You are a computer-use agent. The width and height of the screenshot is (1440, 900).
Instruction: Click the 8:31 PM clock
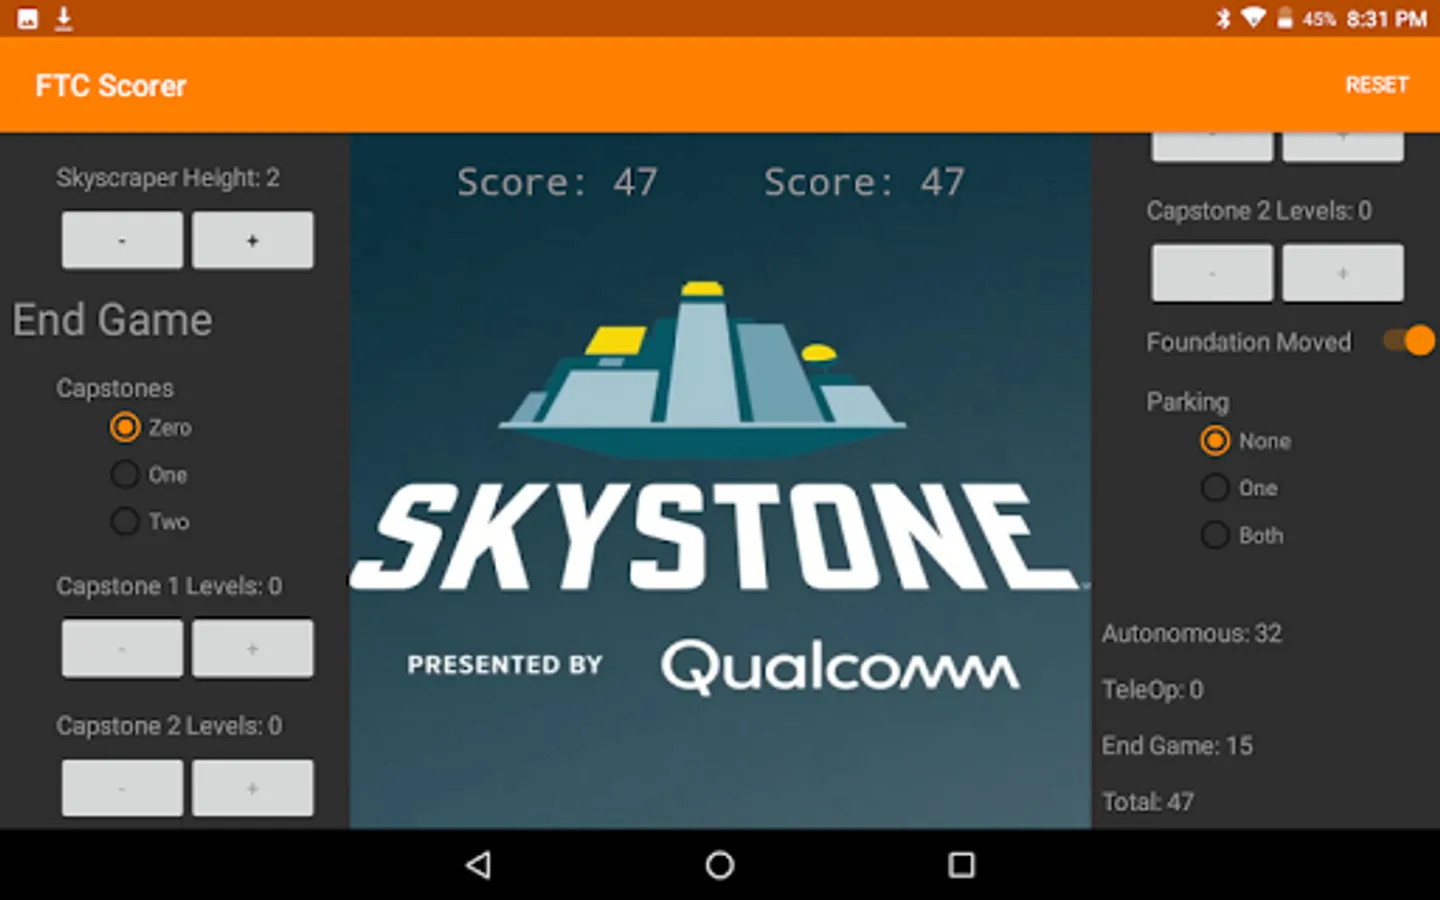tap(1386, 19)
